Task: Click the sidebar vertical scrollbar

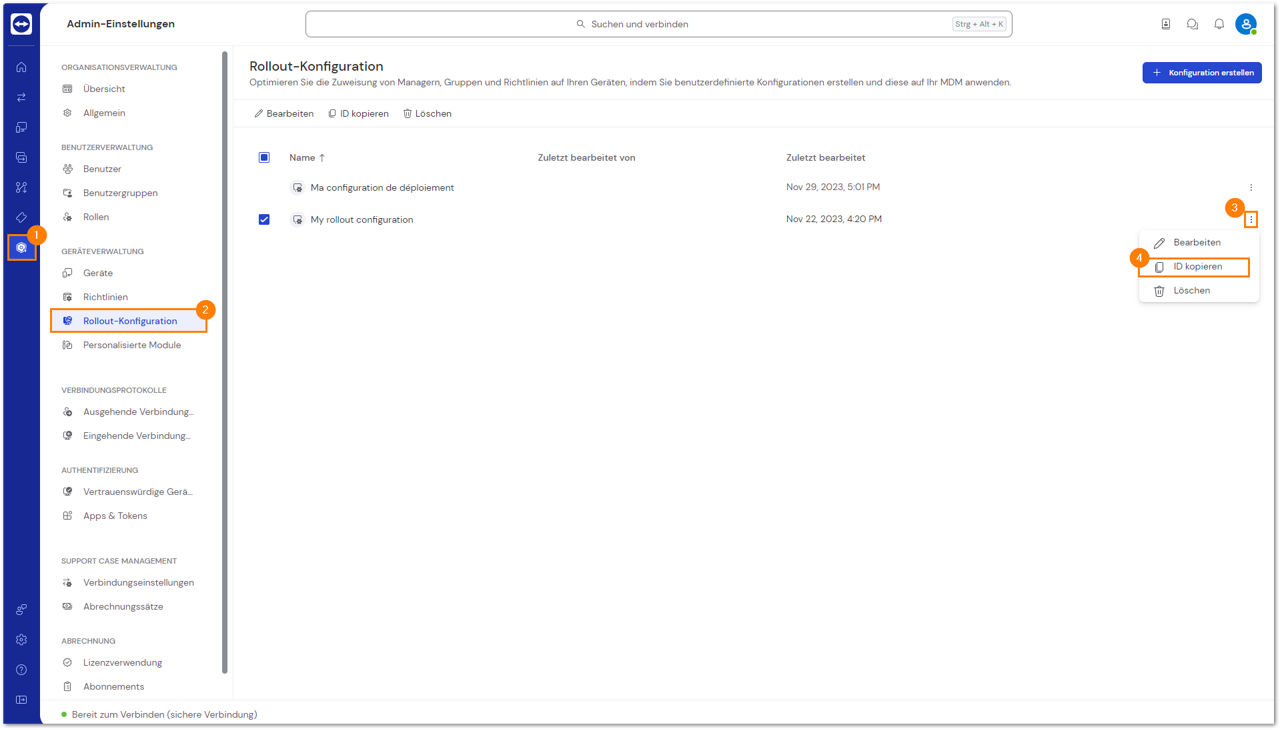Action: coord(225,362)
